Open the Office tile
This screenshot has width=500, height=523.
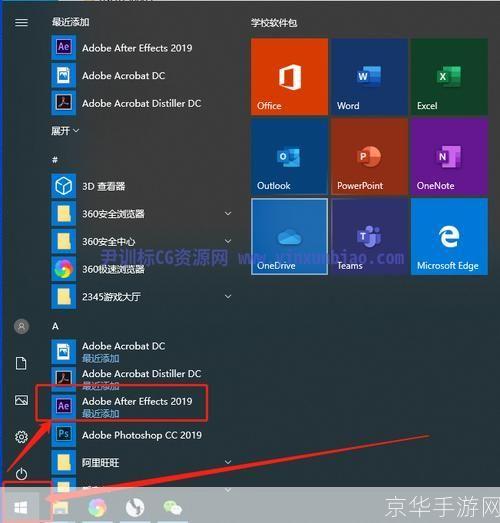[x=289, y=76]
